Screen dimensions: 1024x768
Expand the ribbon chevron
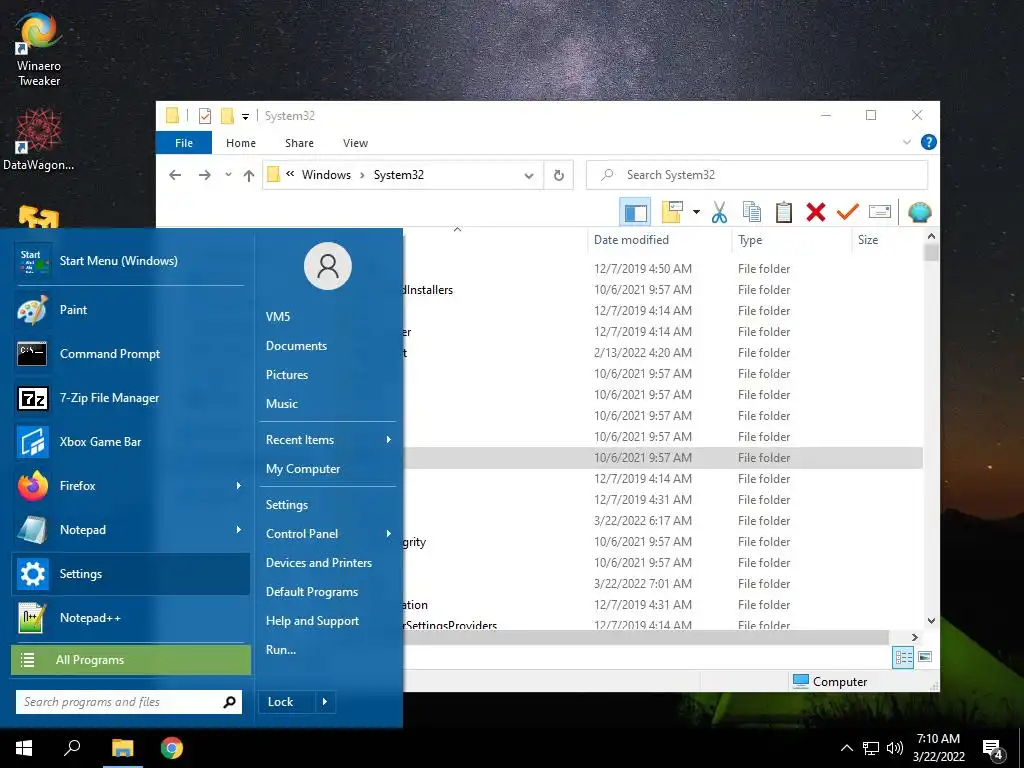click(906, 142)
